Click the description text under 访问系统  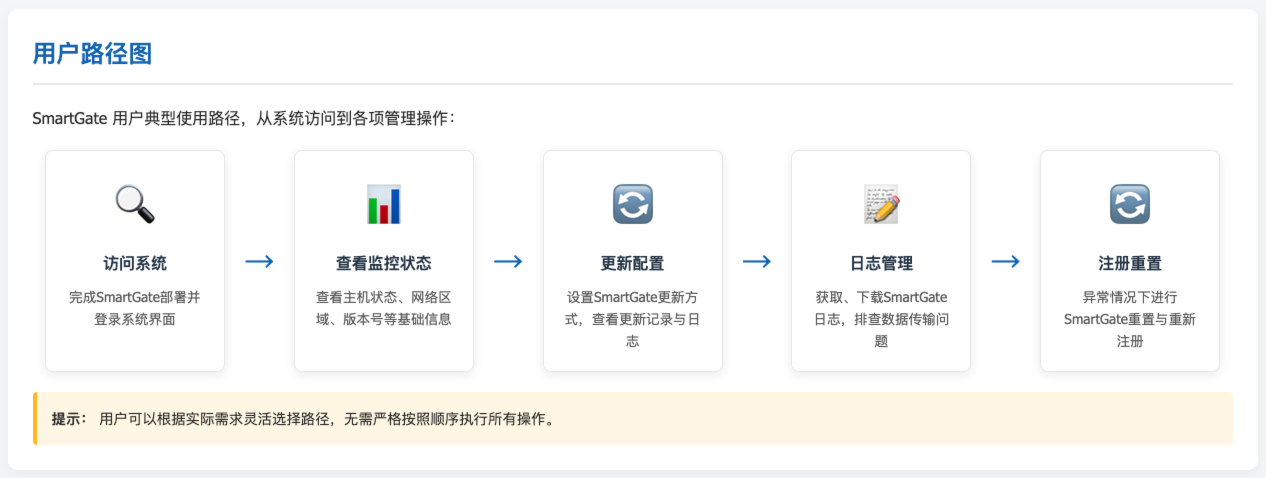[135, 308]
